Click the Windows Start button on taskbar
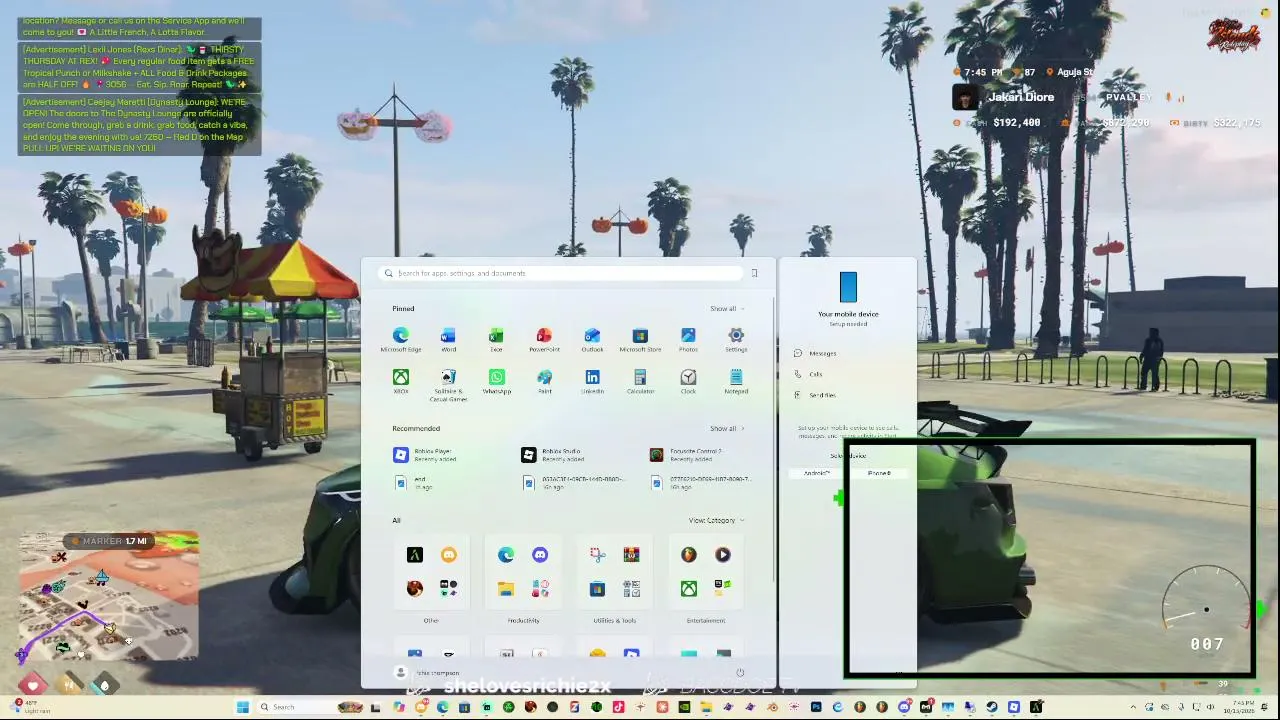Viewport: 1280px width, 720px height. pyautogui.click(x=242, y=707)
